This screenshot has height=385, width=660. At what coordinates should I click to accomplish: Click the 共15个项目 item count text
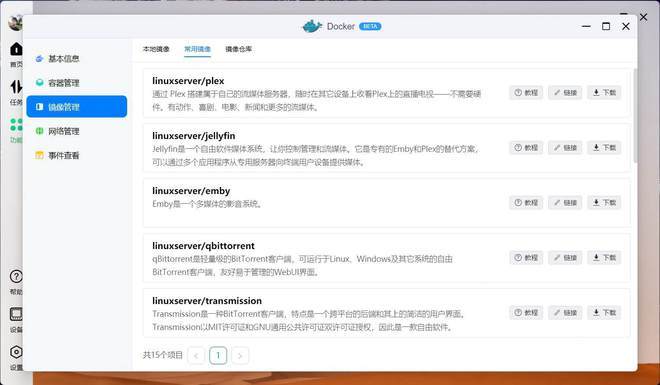coord(162,355)
